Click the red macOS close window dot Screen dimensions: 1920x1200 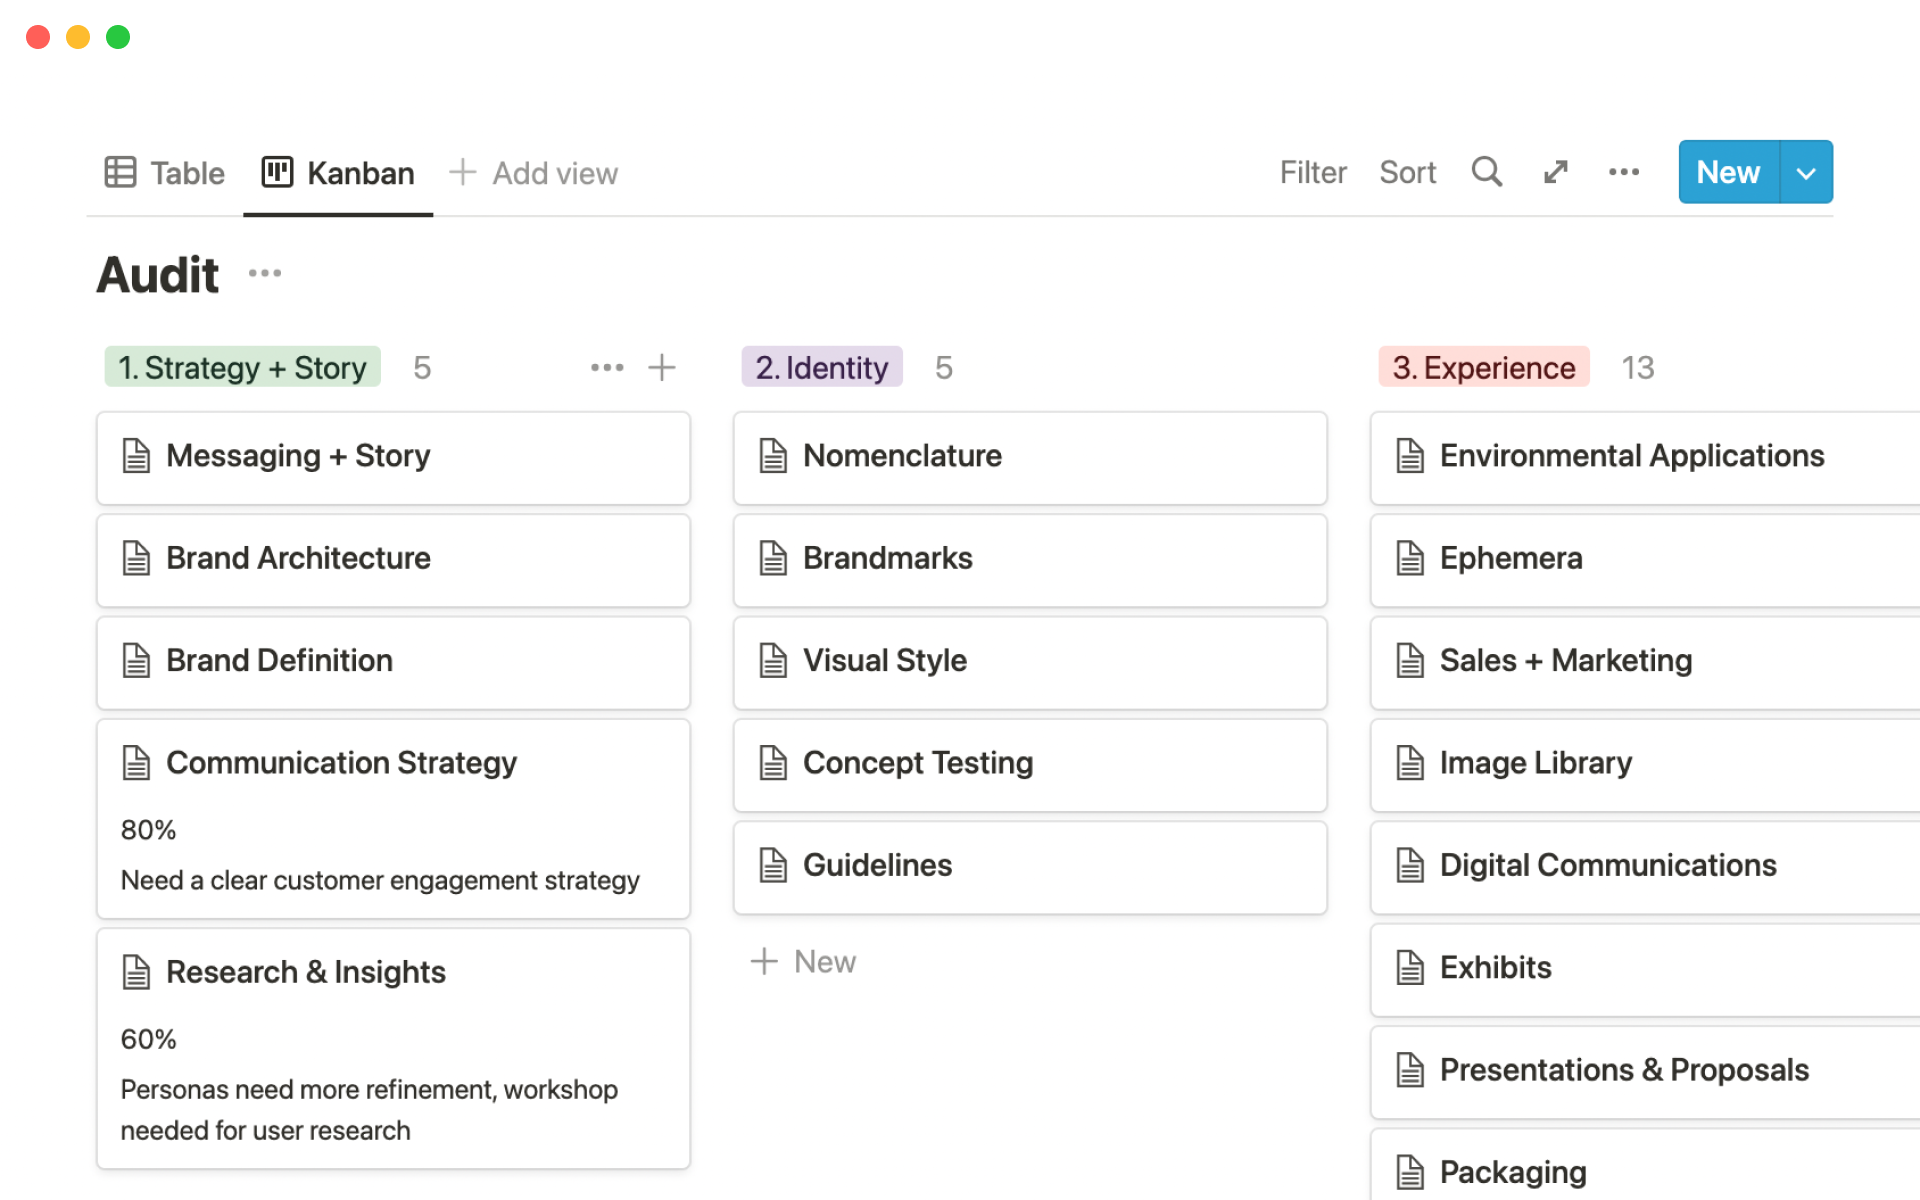point(38,37)
